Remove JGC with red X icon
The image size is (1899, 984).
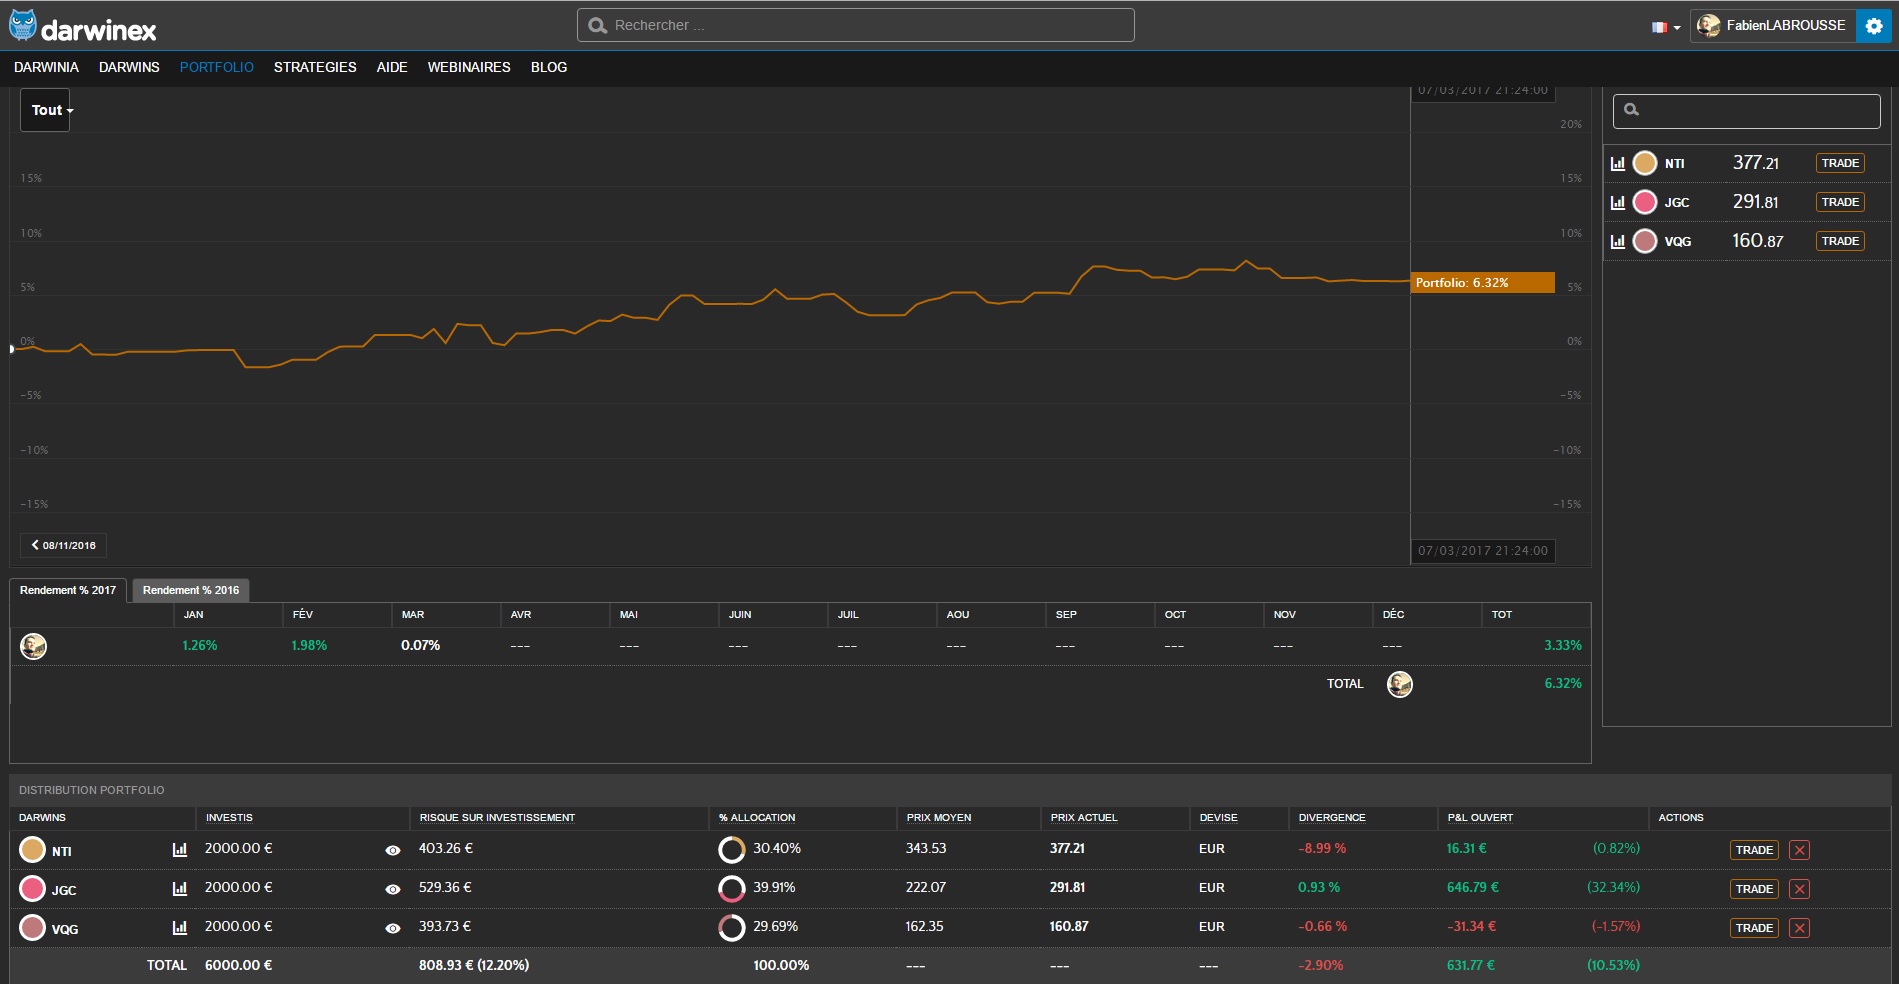tap(1799, 889)
